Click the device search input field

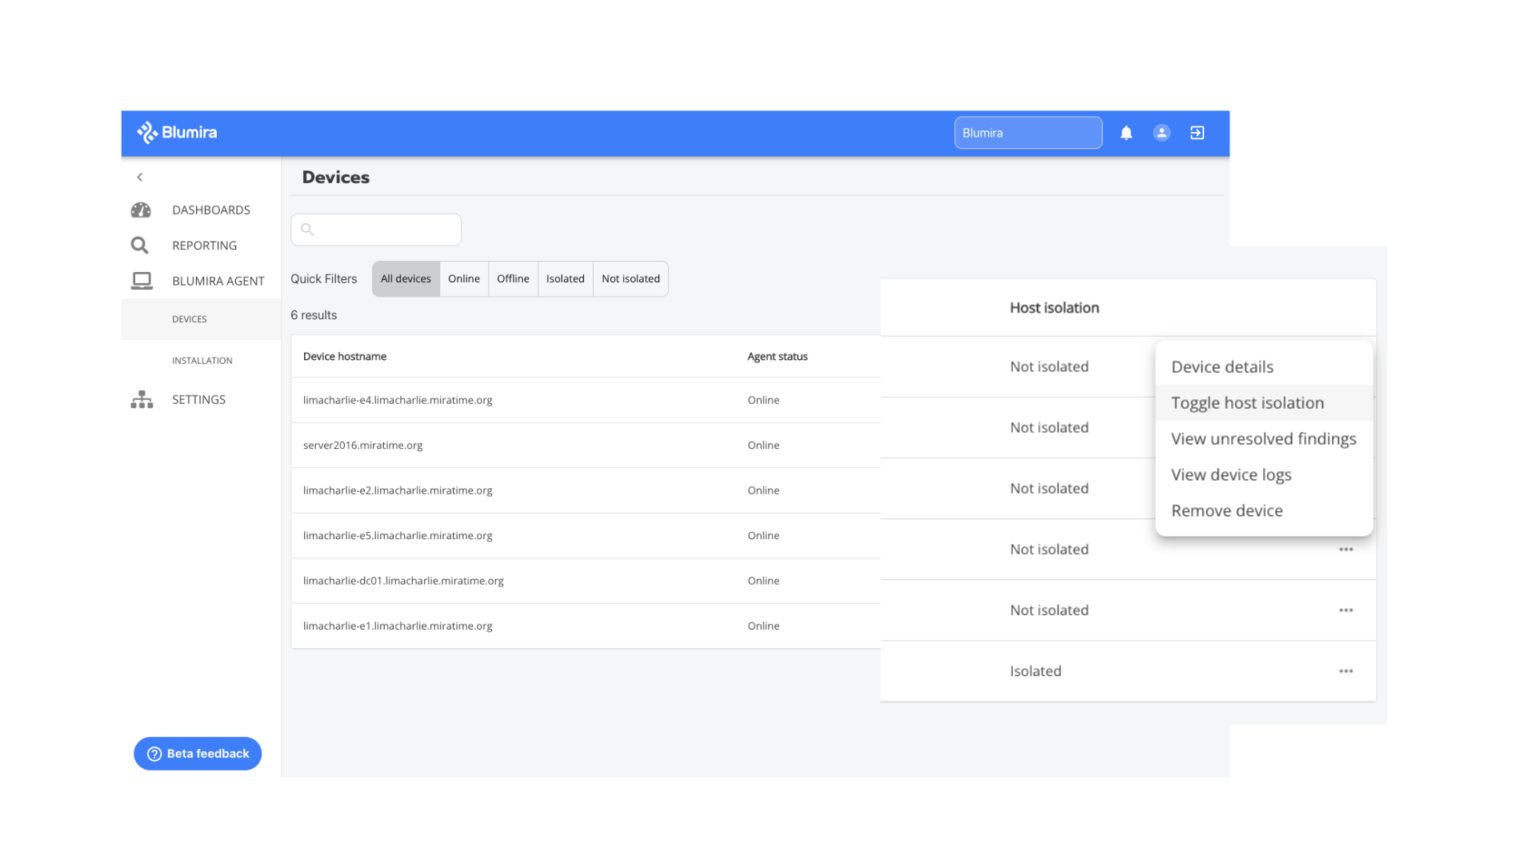pyautogui.click(x=376, y=229)
